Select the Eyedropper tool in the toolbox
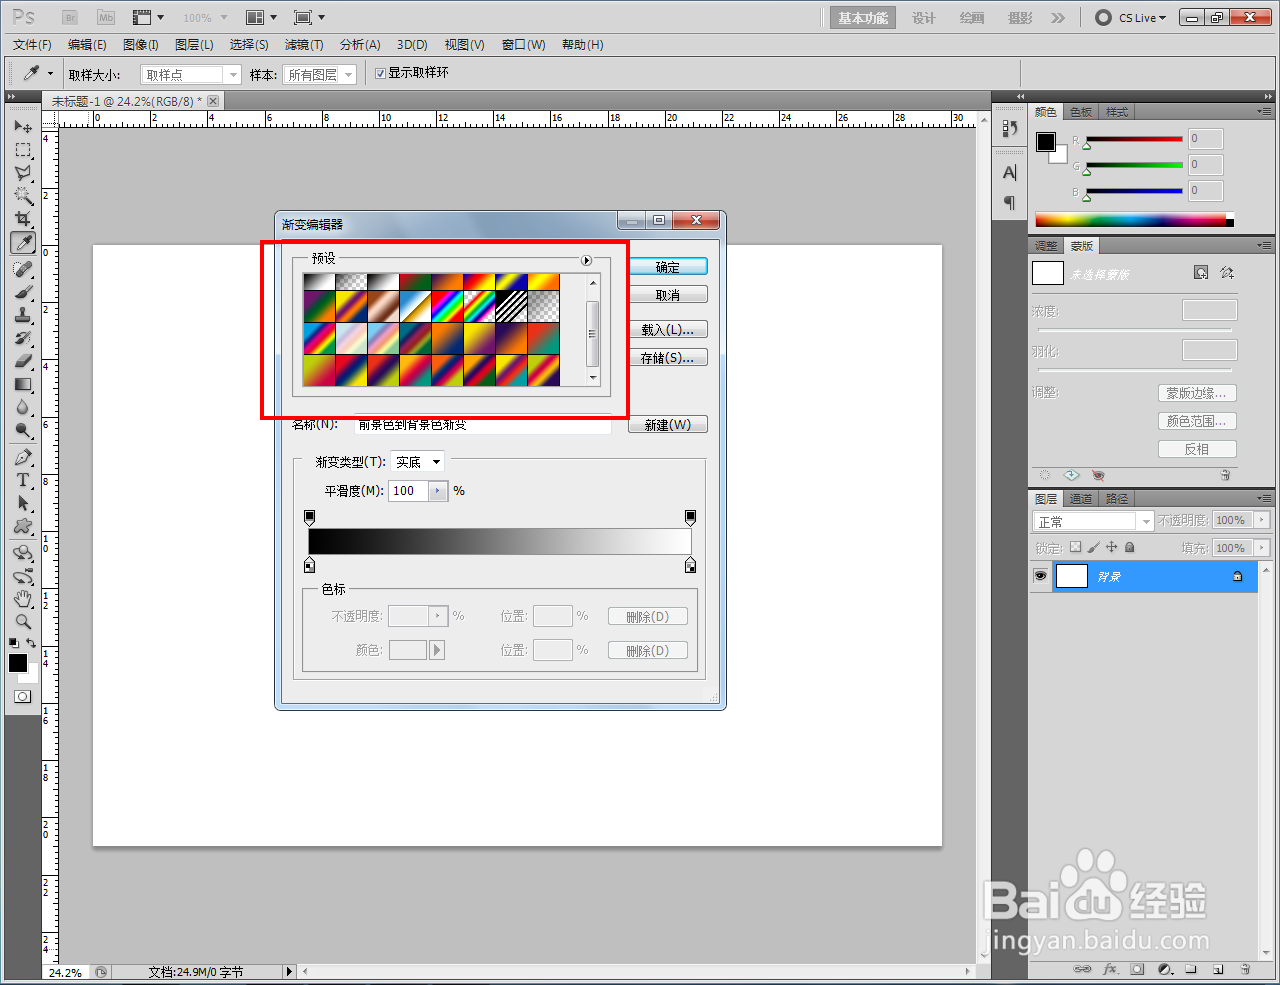This screenshot has height=985, width=1280. (x=23, y=243)
